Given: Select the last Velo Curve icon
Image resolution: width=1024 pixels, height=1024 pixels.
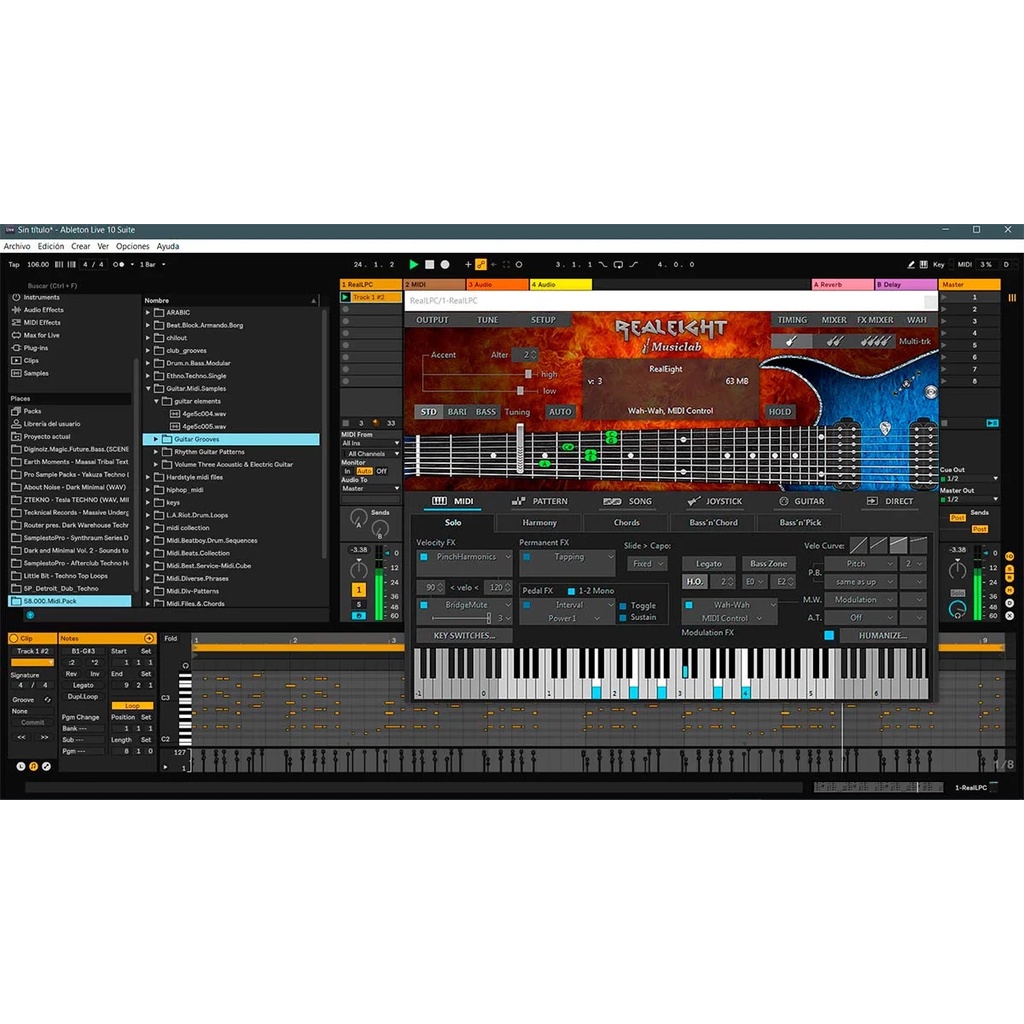Looking at the screenshot, I should [x=918, y=545].
